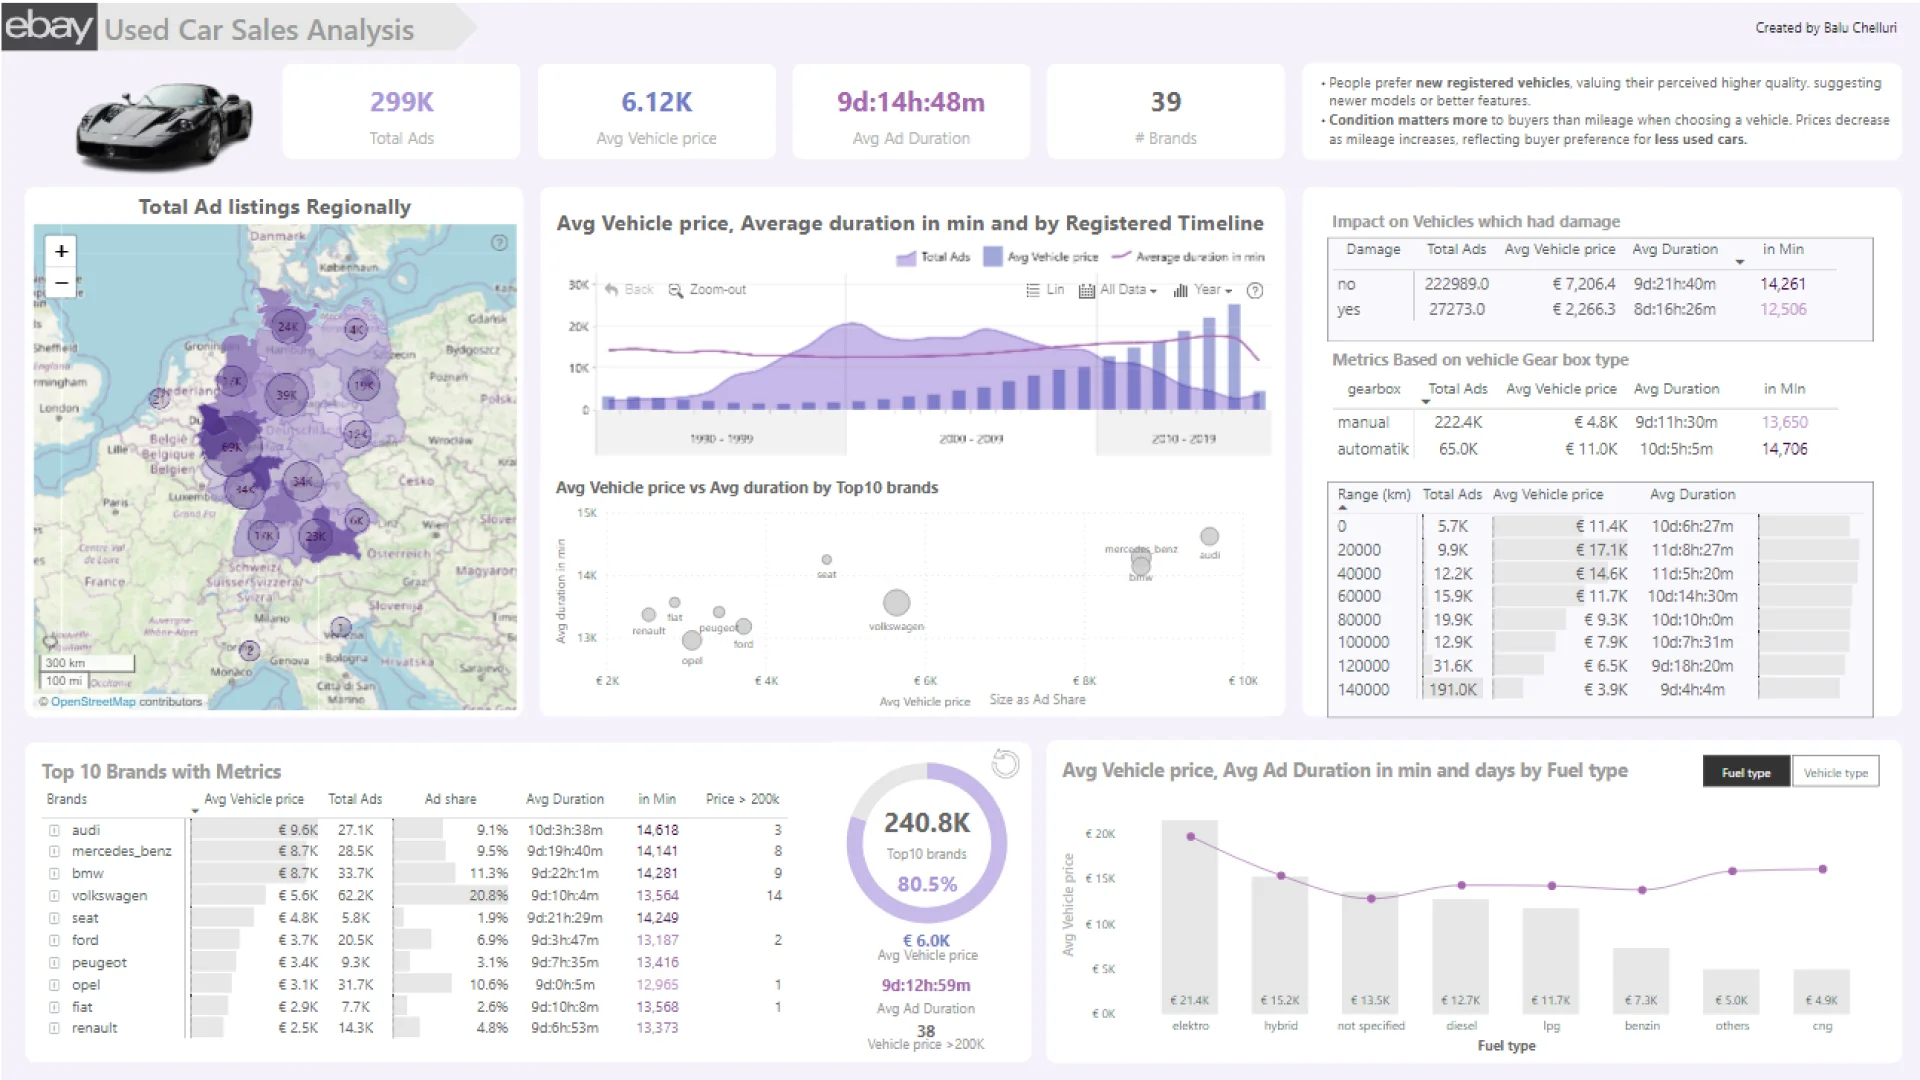Switch to Fuel type view
Viewport: 1920px width, 1080px height.
[x=1746, y=772]
